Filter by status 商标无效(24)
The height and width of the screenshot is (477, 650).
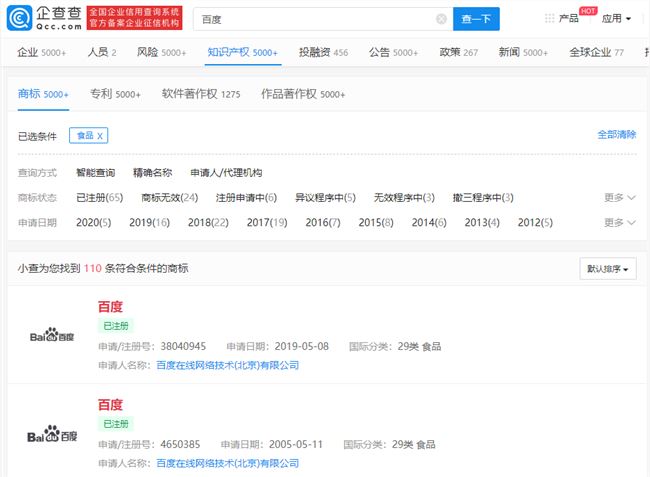tap(170, 198)
